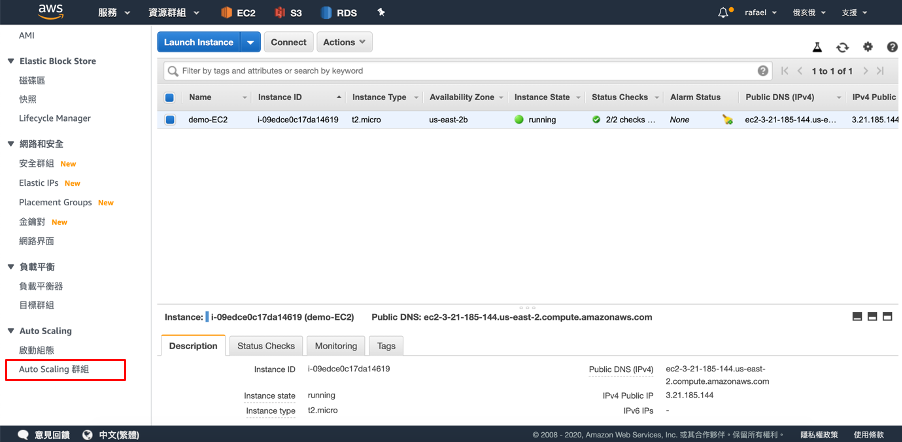Refresh the instances list
Viewport: 902px width, 442px height.
point(842,47)
